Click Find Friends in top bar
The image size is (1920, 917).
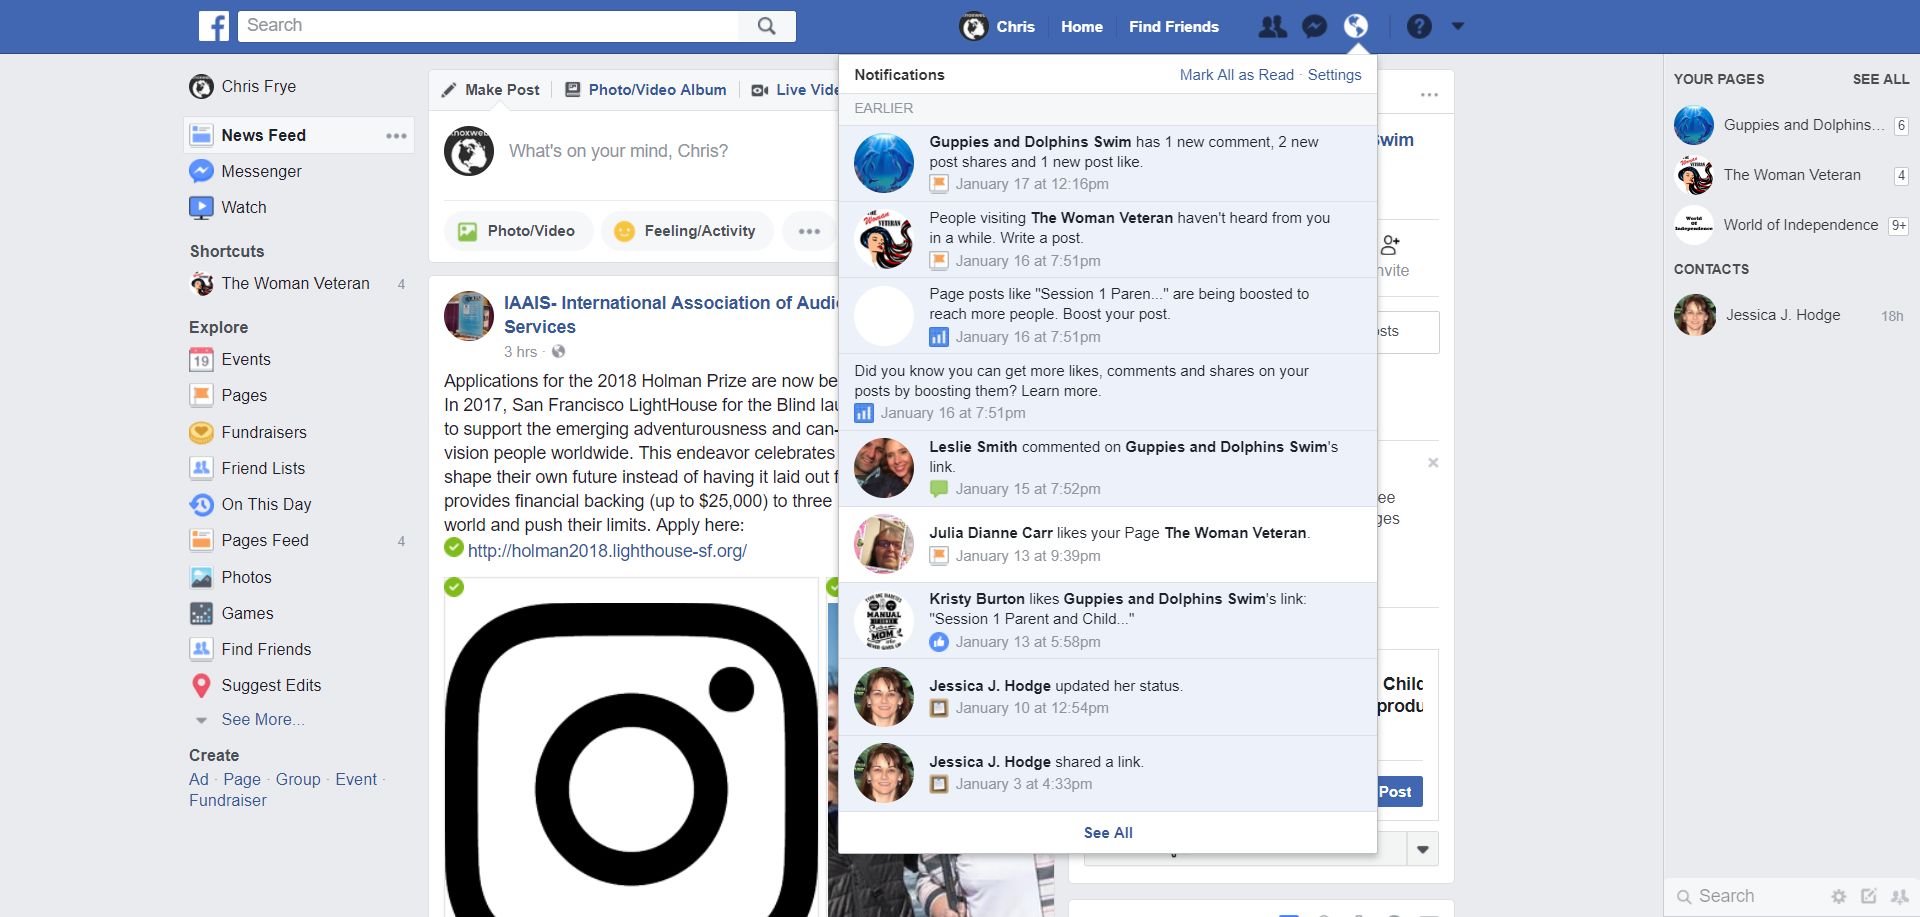[1174, 27]
